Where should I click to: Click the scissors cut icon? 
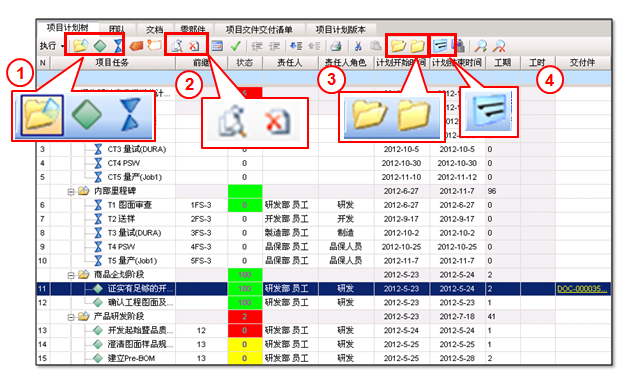pos(358,46)
